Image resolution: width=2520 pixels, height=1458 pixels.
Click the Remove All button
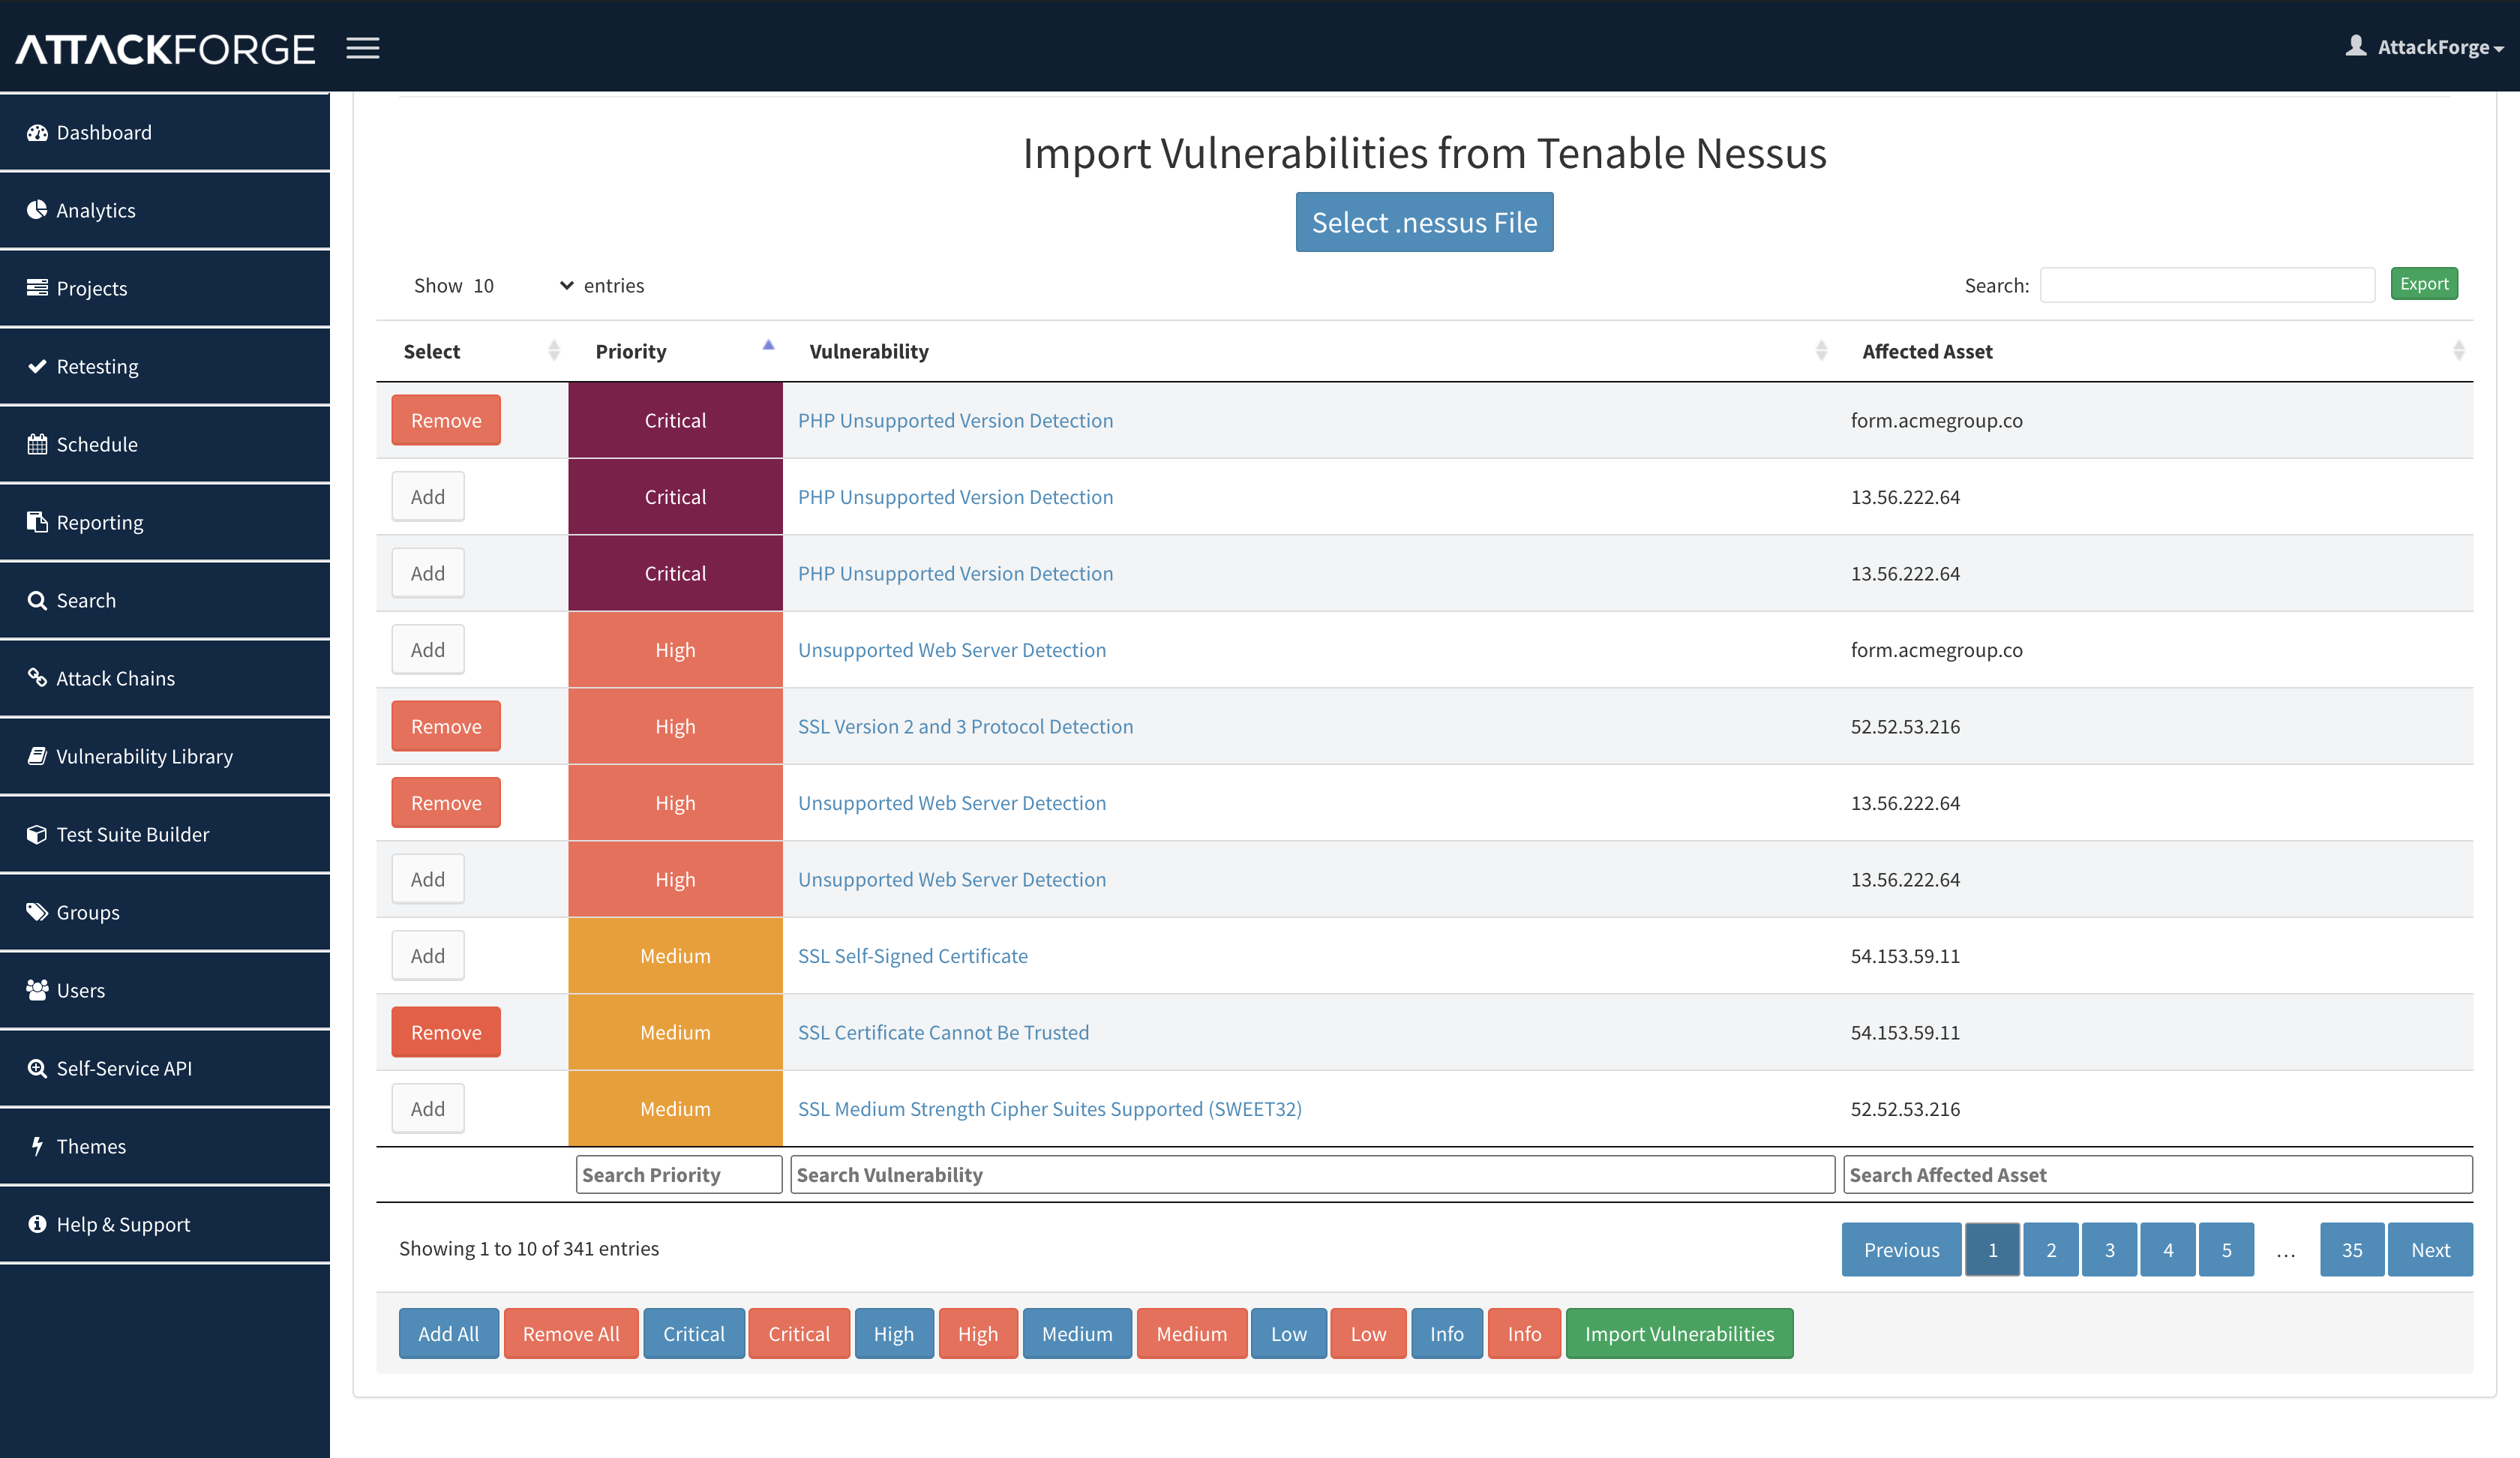[571, 1334]
